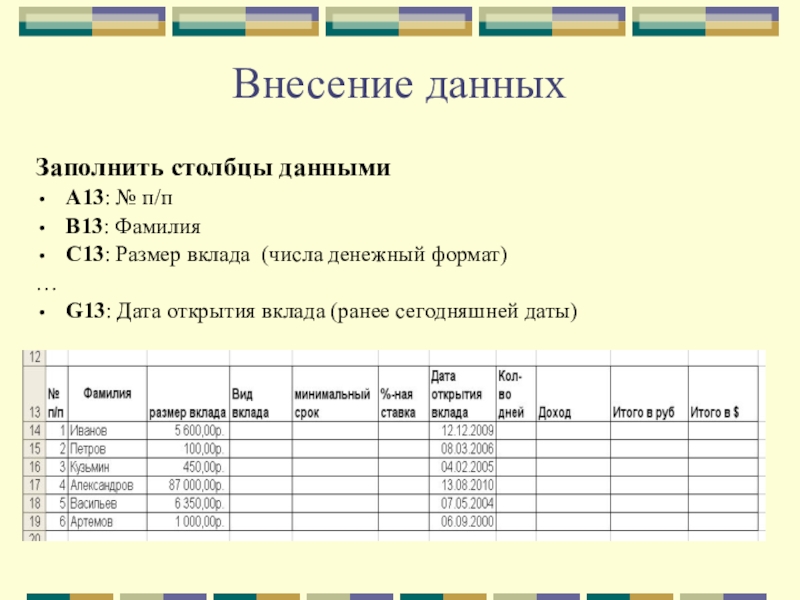Select empty 'Доход' cell in Петров row
Image resolution: width=800 pixels, height=600 pixels.
(x=573, y=448)
